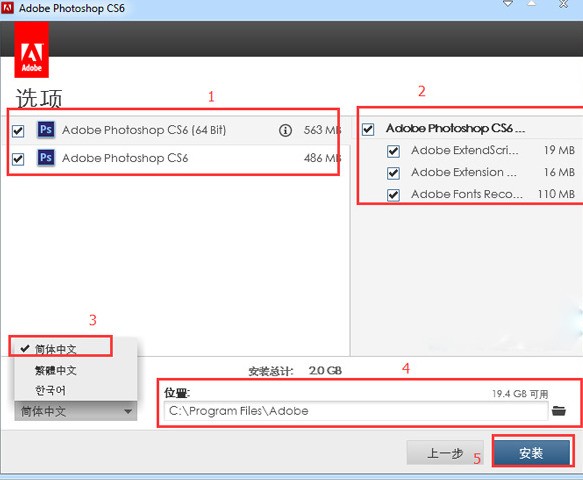
Task: Click the Adobe icon in the title bar
Action: pos(7,8)
